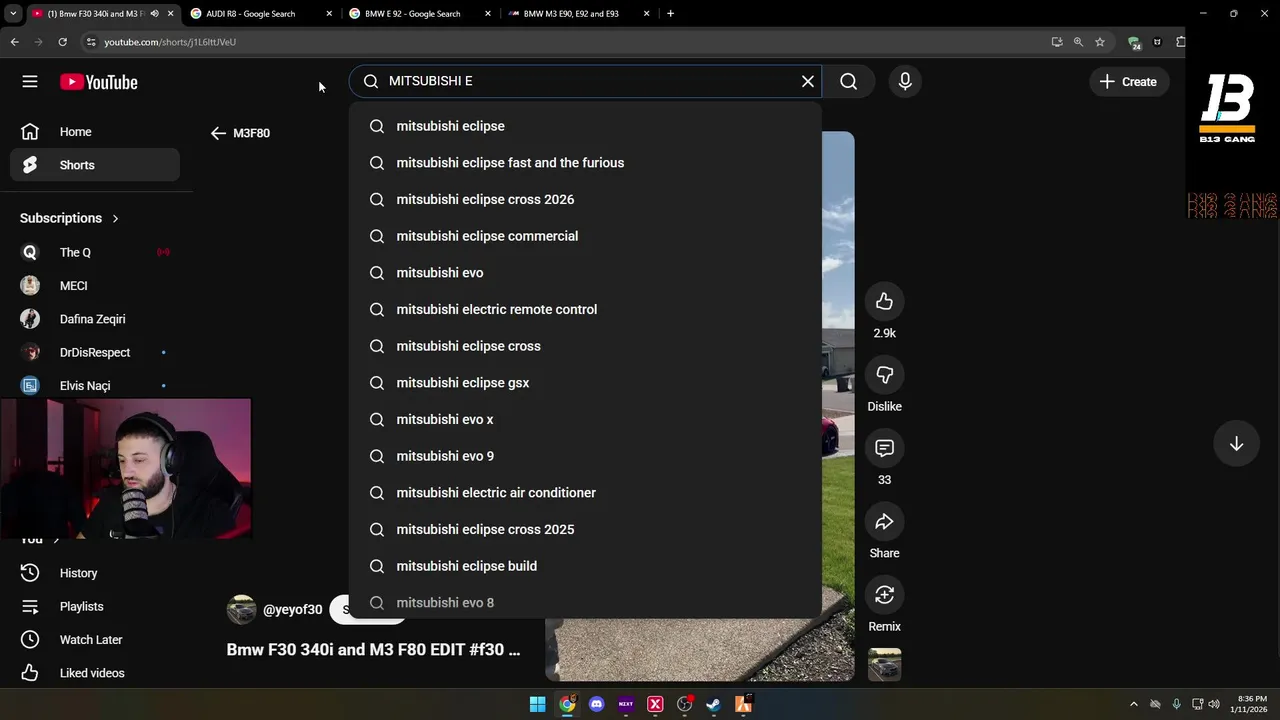Choose the 'mitsubishi evo 8' suggestion
The width and height of the screenshot is (1280, 720).
(x=585, y=602)
